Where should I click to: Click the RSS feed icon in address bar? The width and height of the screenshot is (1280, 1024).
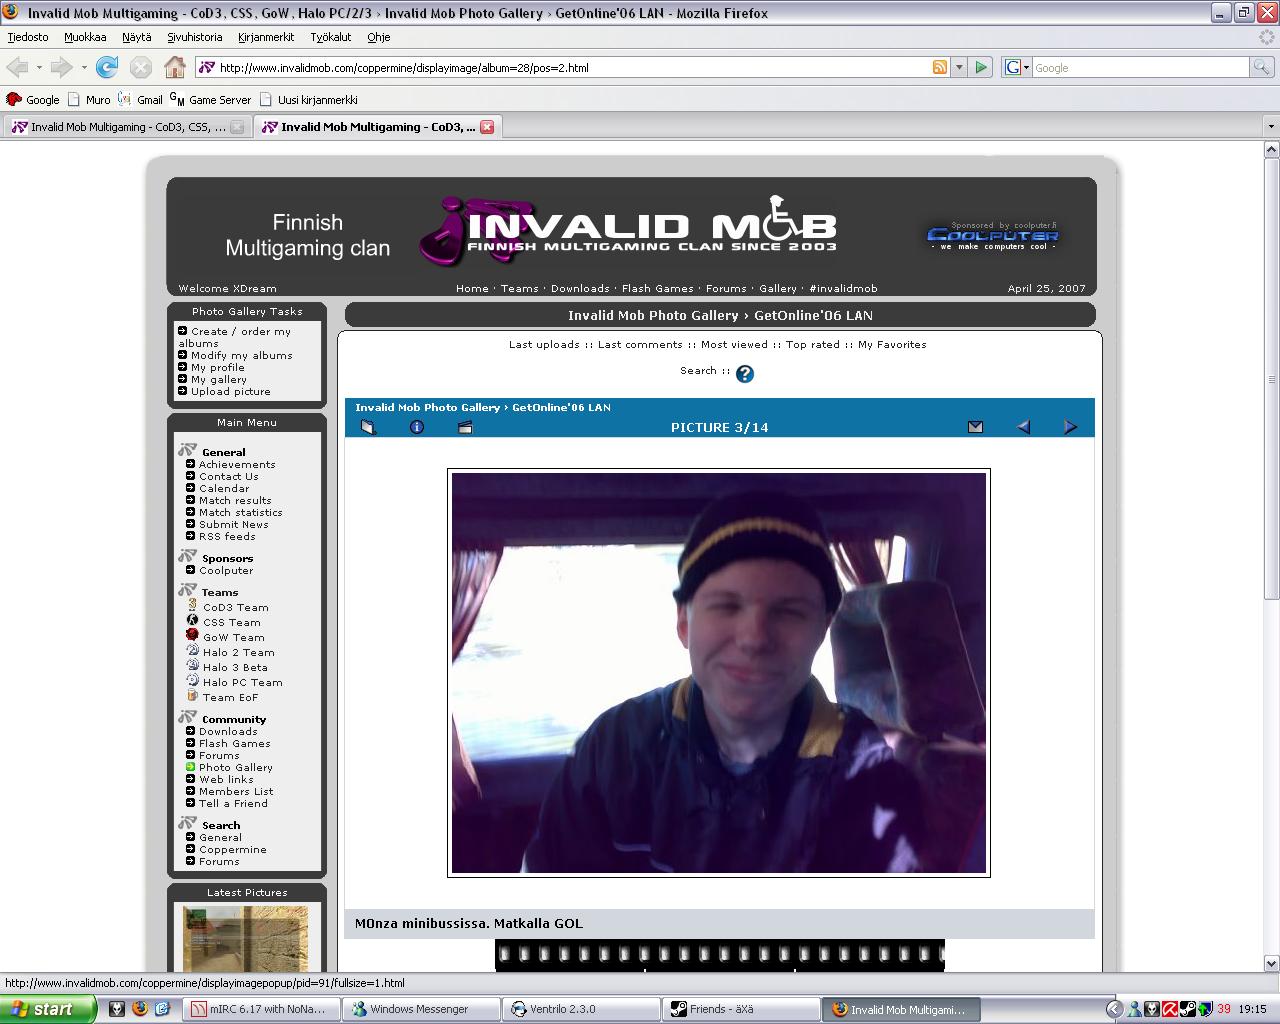click(x=939, y=67)
